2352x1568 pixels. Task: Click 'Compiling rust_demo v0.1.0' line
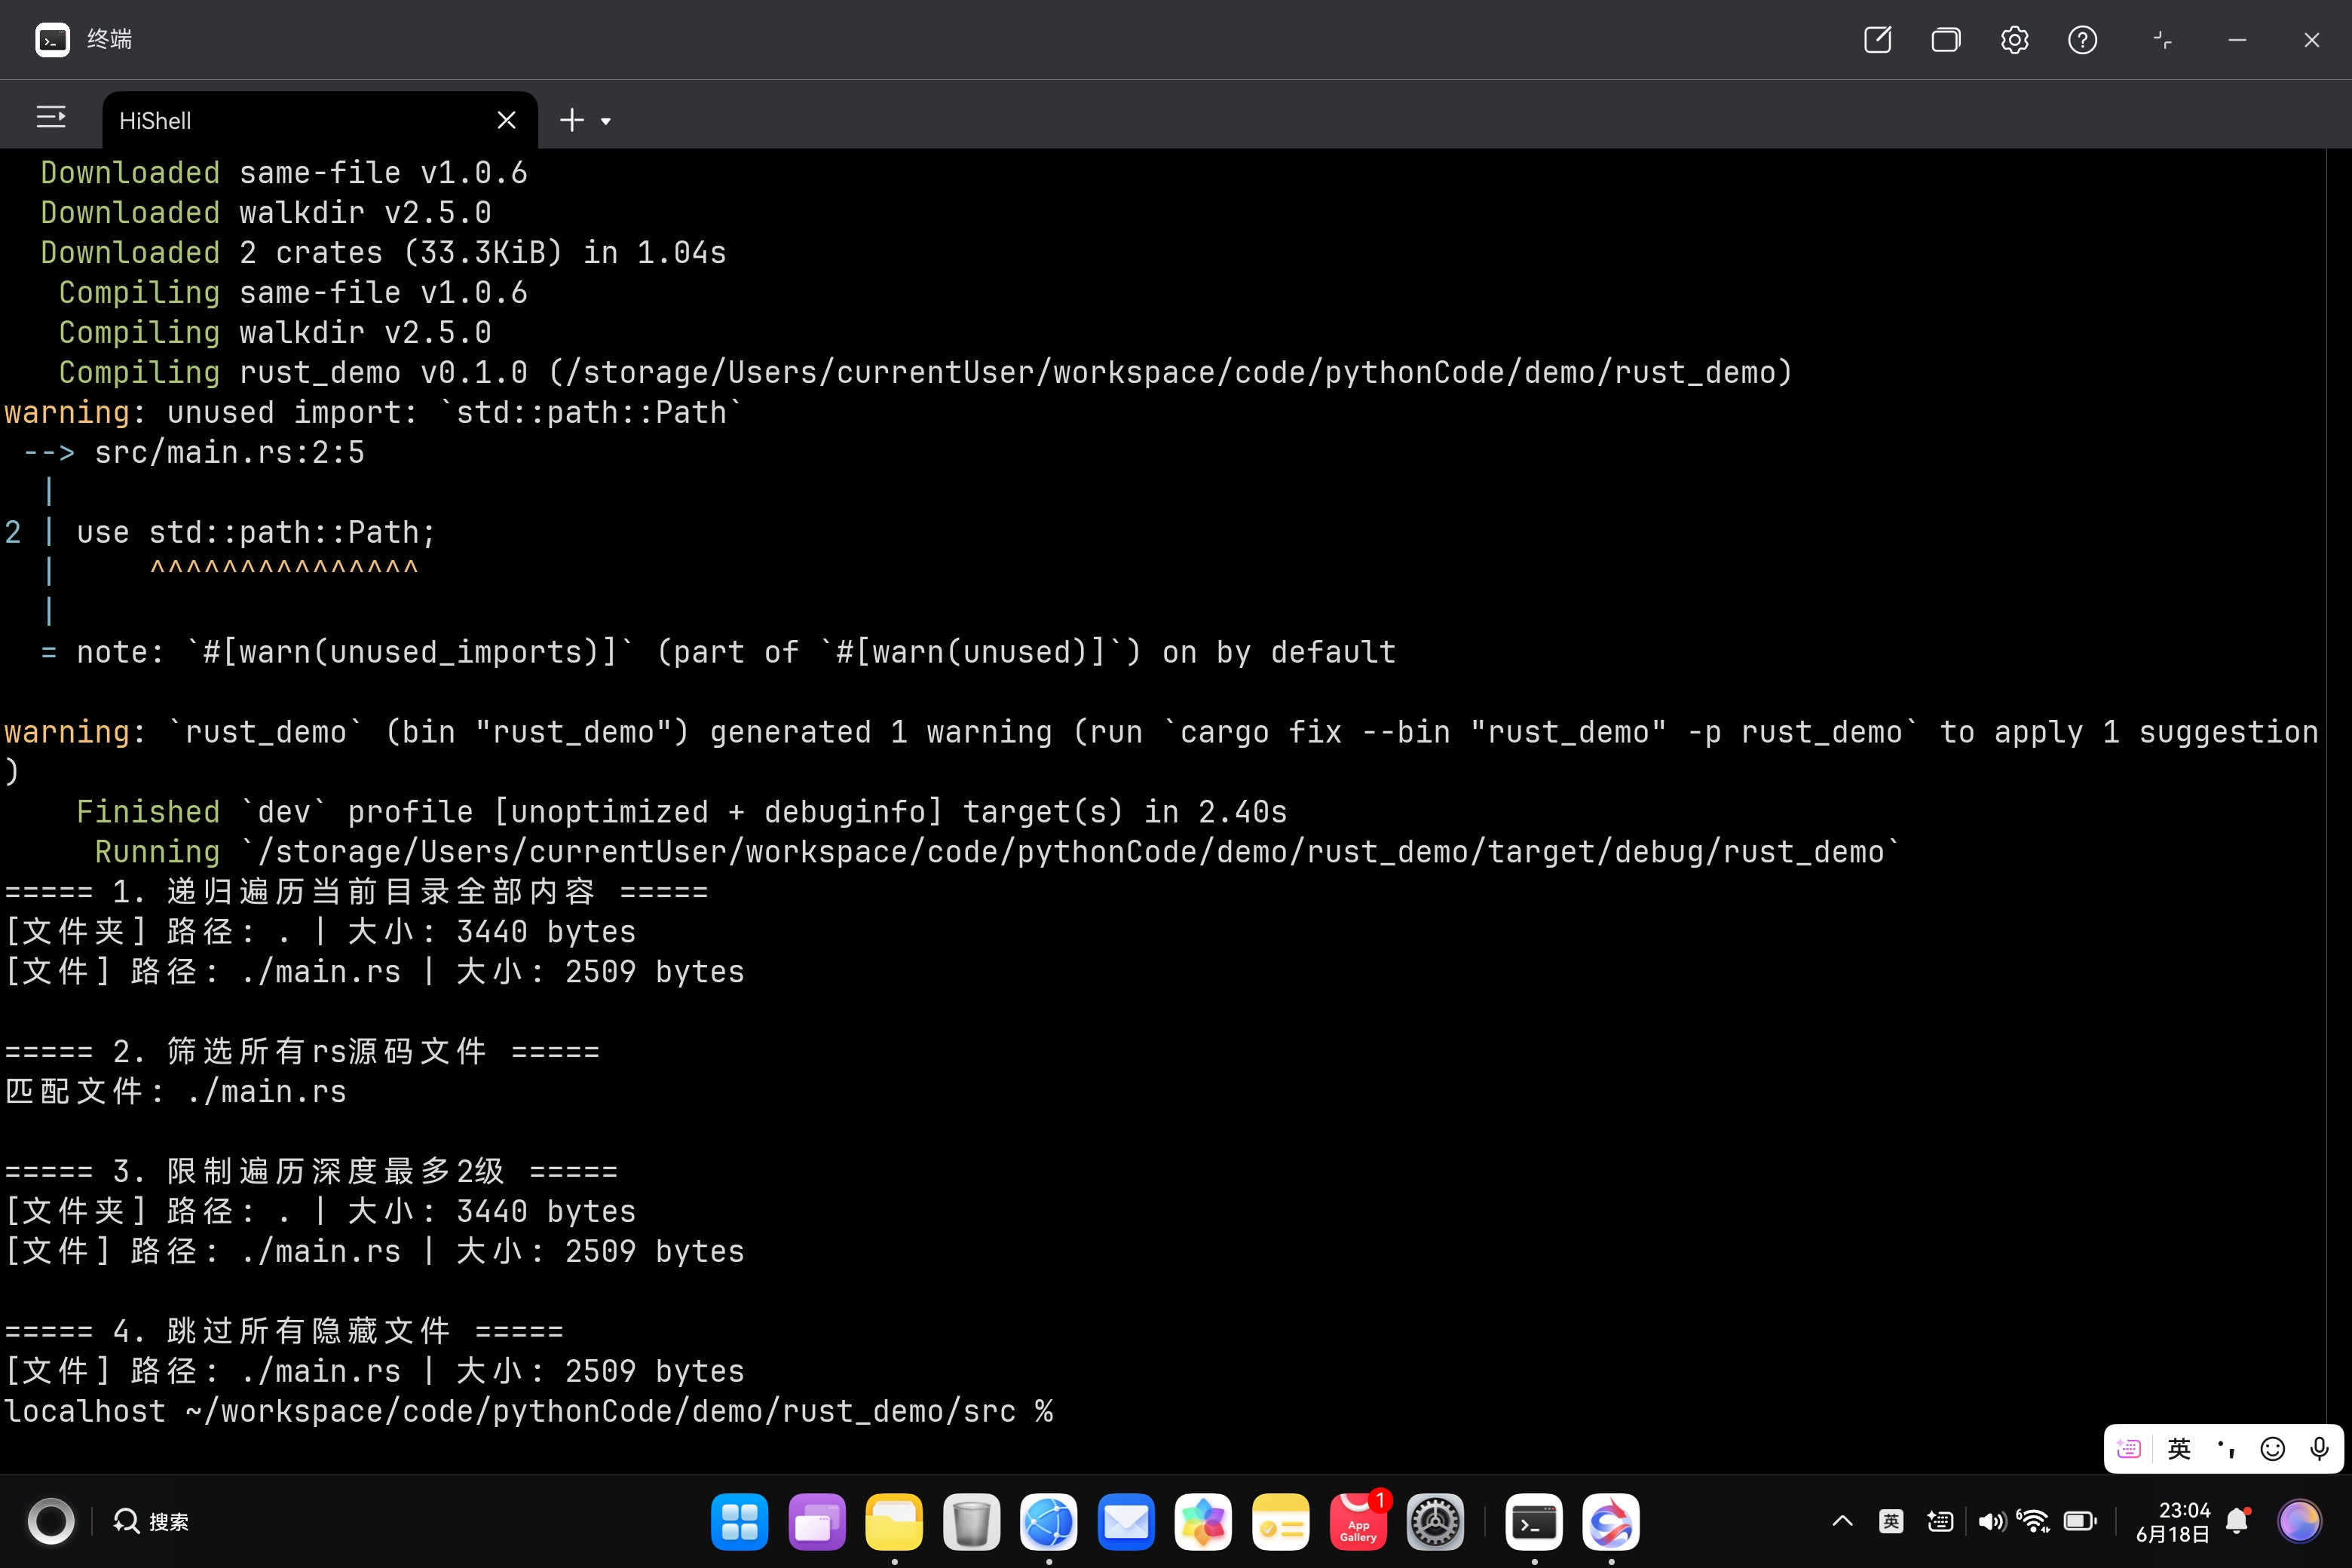pyautogui.click(x=925, y=373)
